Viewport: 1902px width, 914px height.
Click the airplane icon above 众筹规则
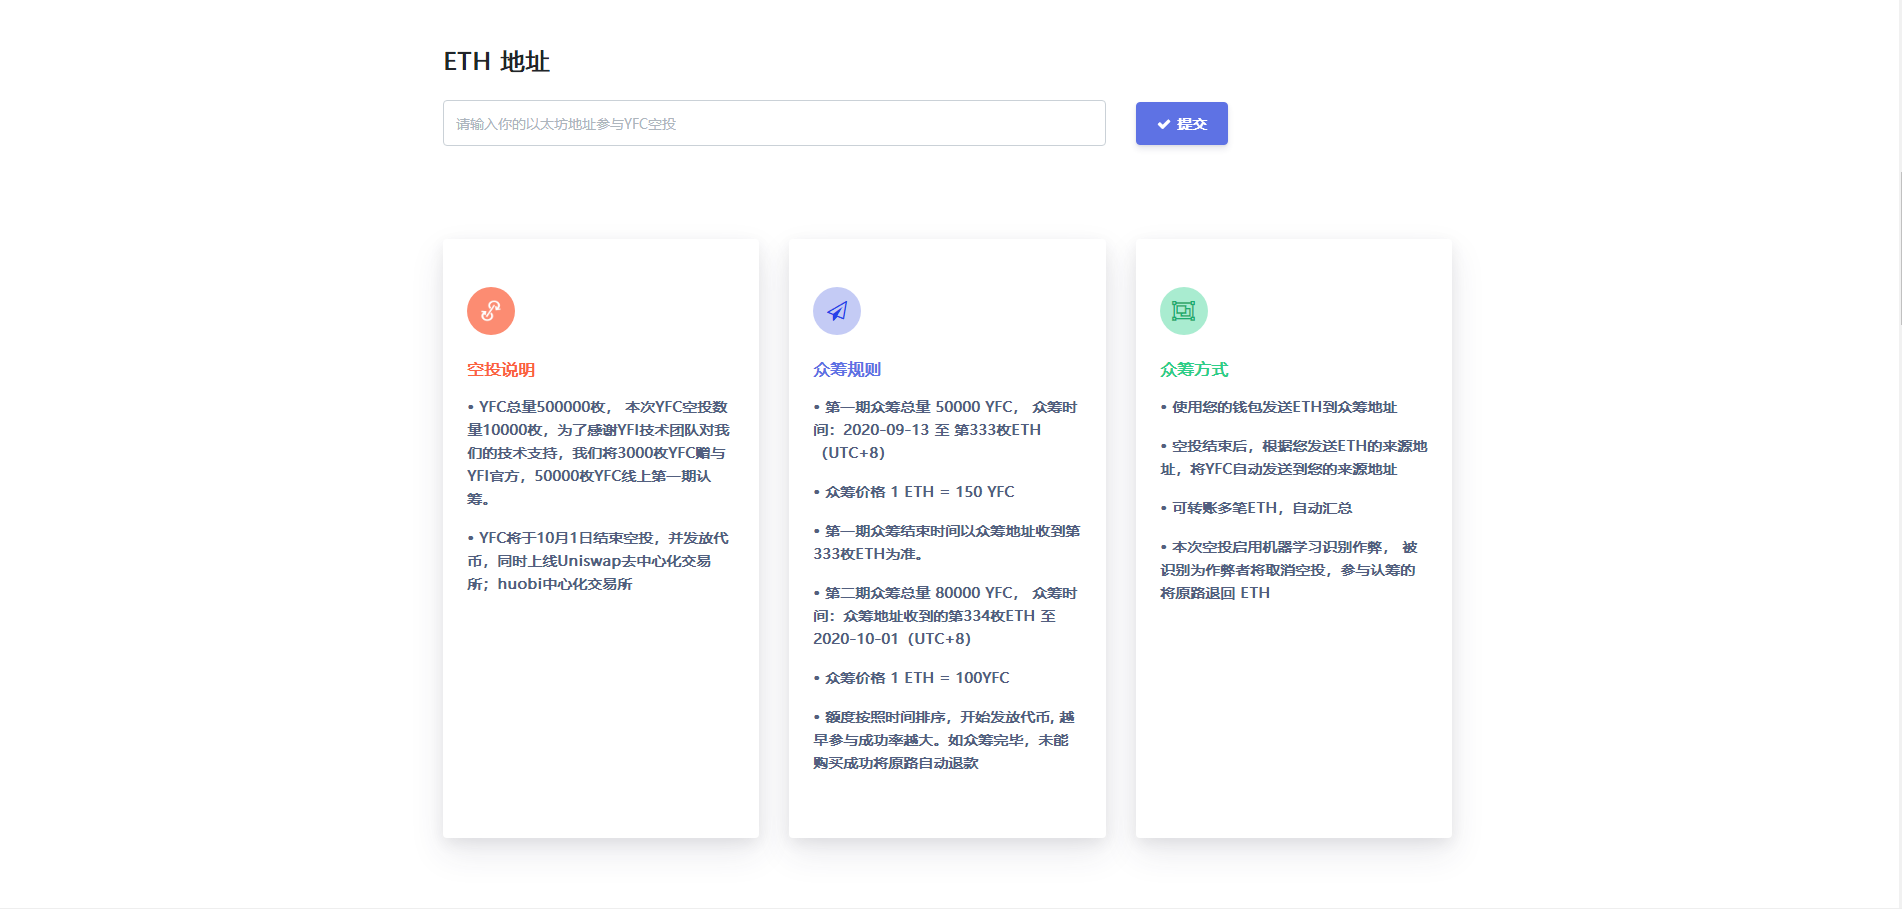click(837, 311)
